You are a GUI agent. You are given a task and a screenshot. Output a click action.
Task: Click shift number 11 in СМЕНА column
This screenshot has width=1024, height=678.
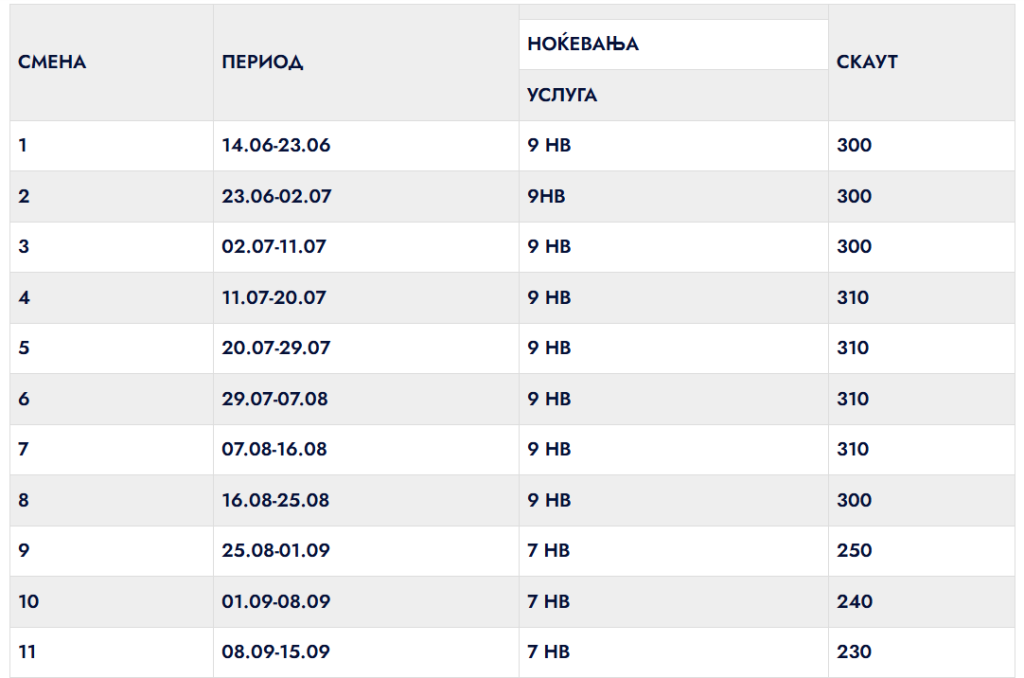click(x=27, y=652)
